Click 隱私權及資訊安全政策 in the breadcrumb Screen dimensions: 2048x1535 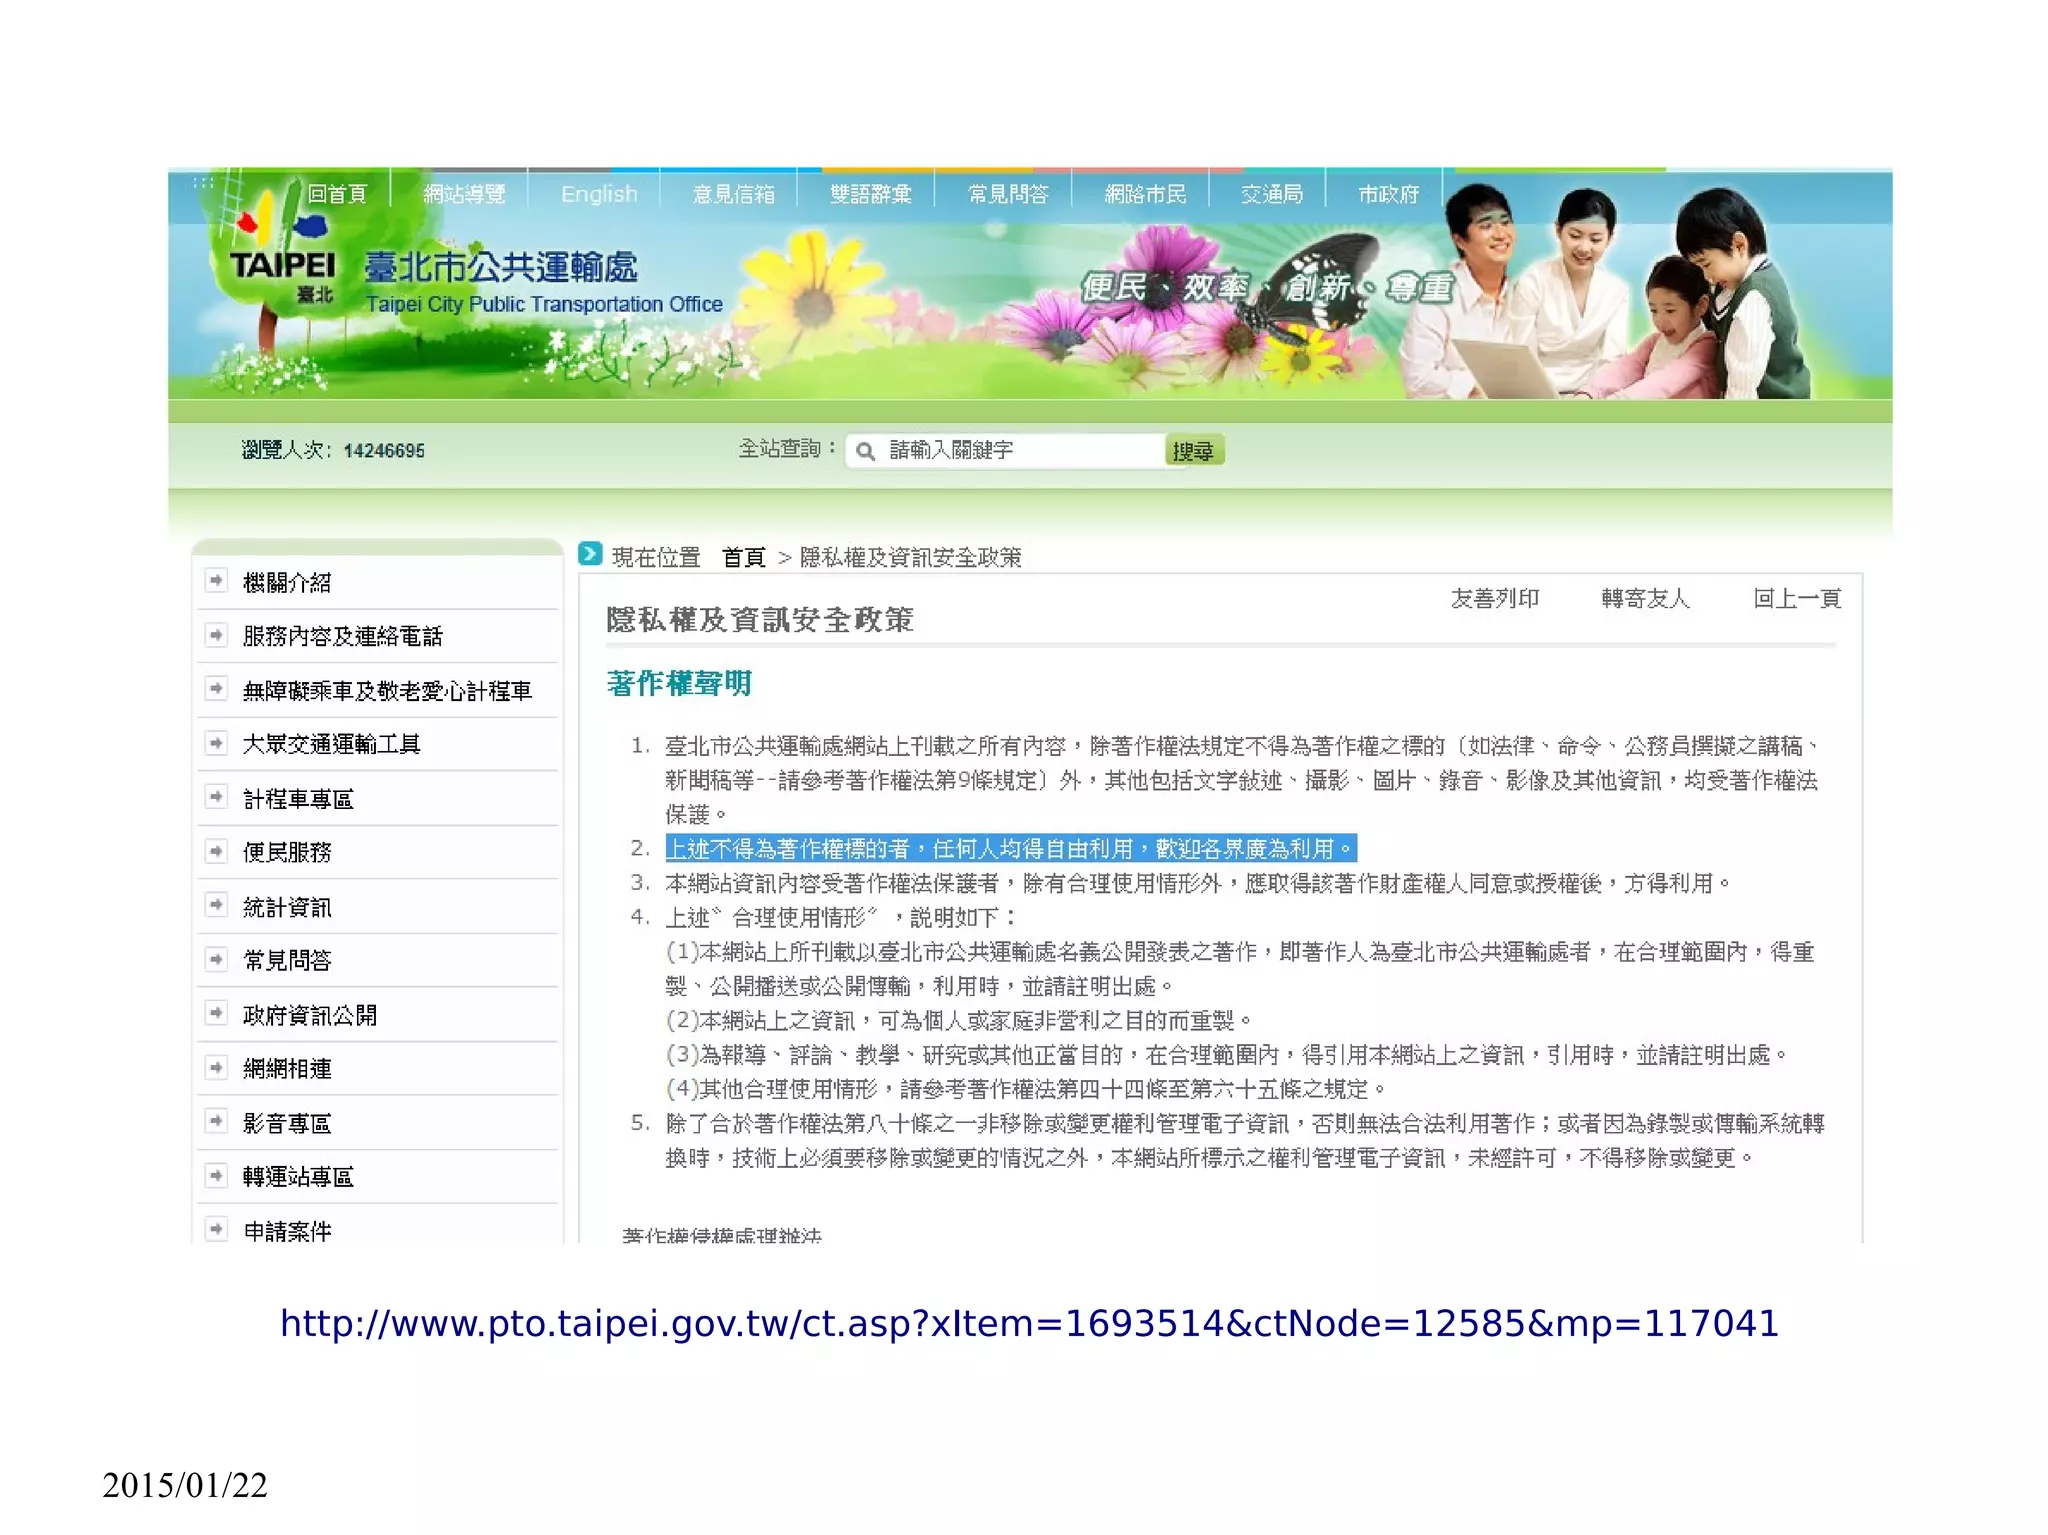[x=911, y=557]
